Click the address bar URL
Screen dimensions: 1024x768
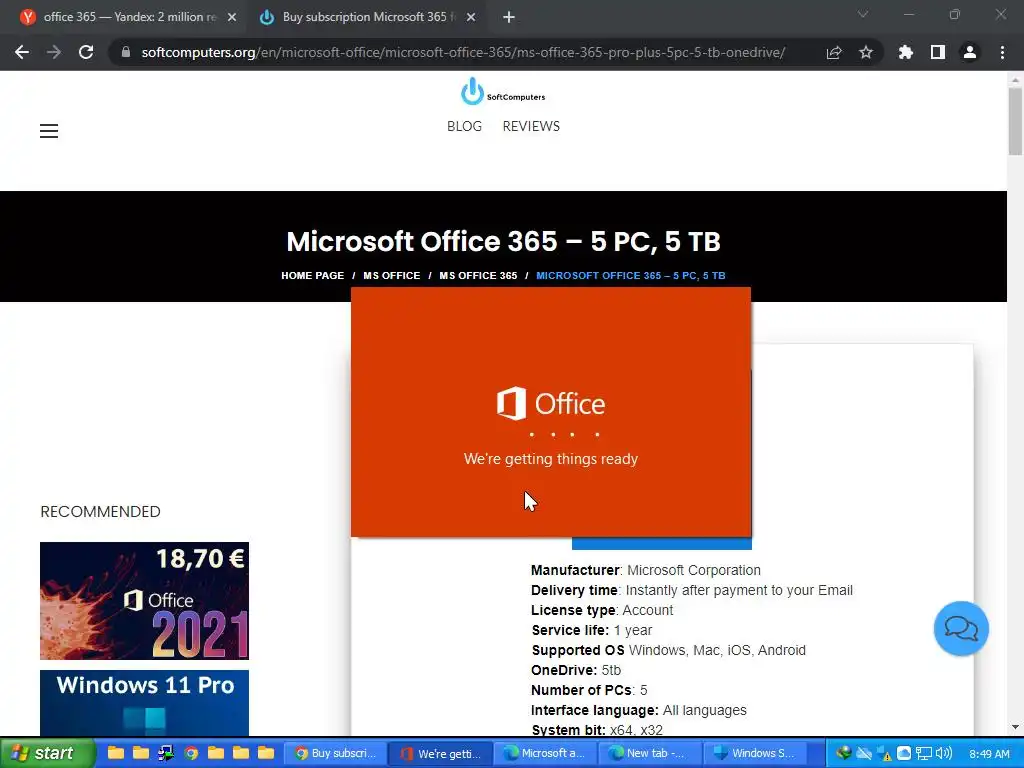click(x=463, y=52)
